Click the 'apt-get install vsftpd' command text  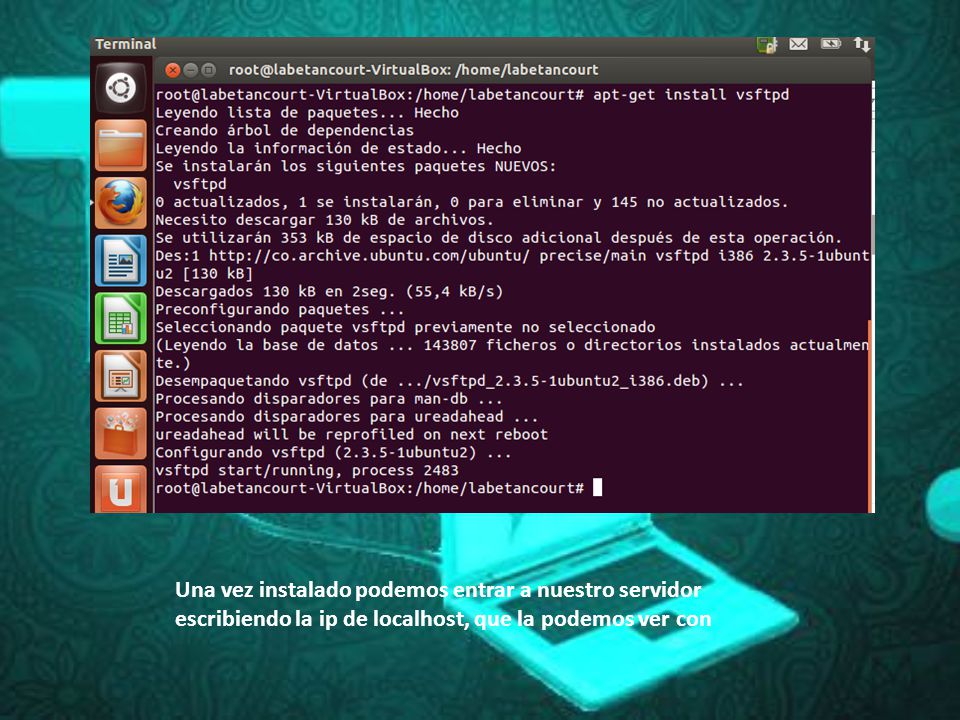(x=691, y=95)
